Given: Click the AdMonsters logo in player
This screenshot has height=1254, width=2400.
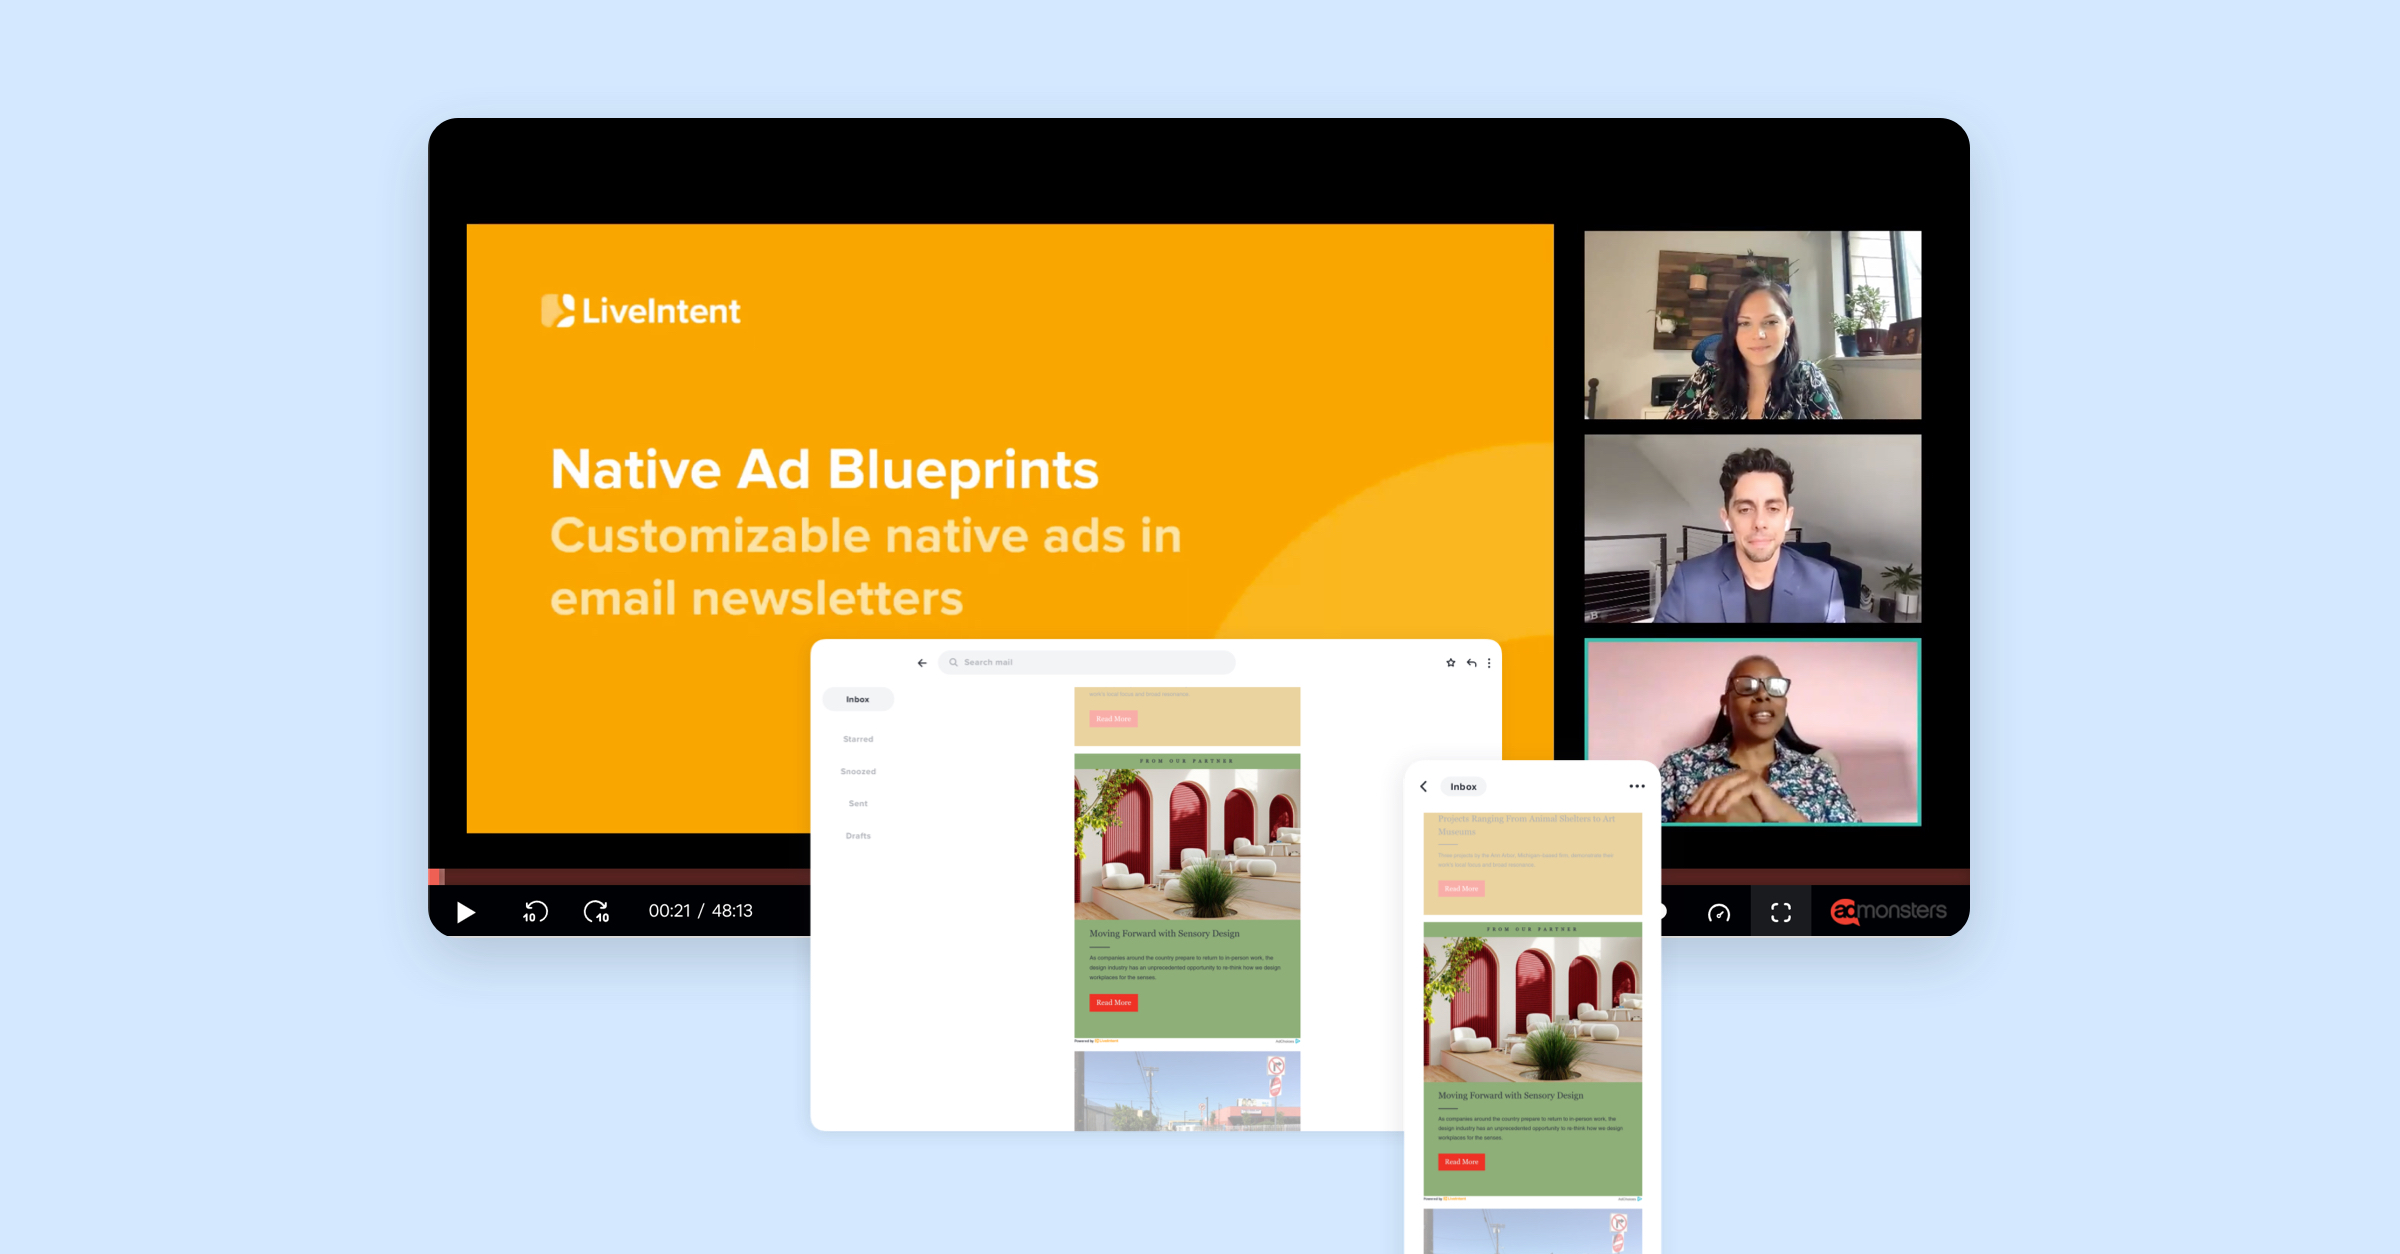Looking at the screenshot, I should pyautogui.click(x=1888, y=911).
